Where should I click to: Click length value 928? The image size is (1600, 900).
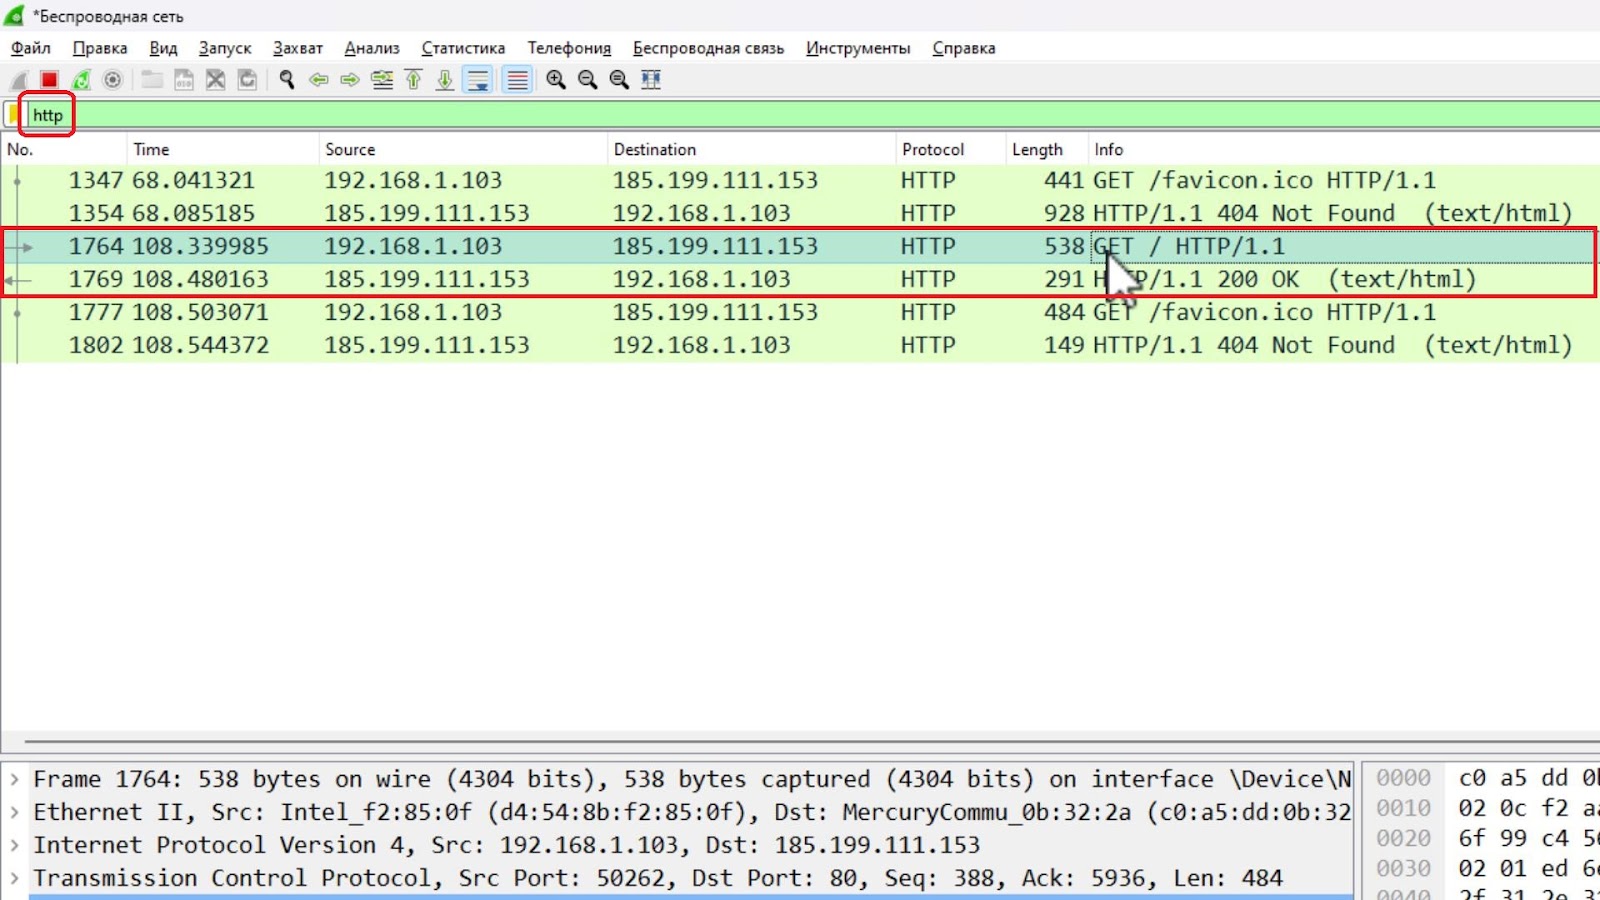tap(1064, 213)
